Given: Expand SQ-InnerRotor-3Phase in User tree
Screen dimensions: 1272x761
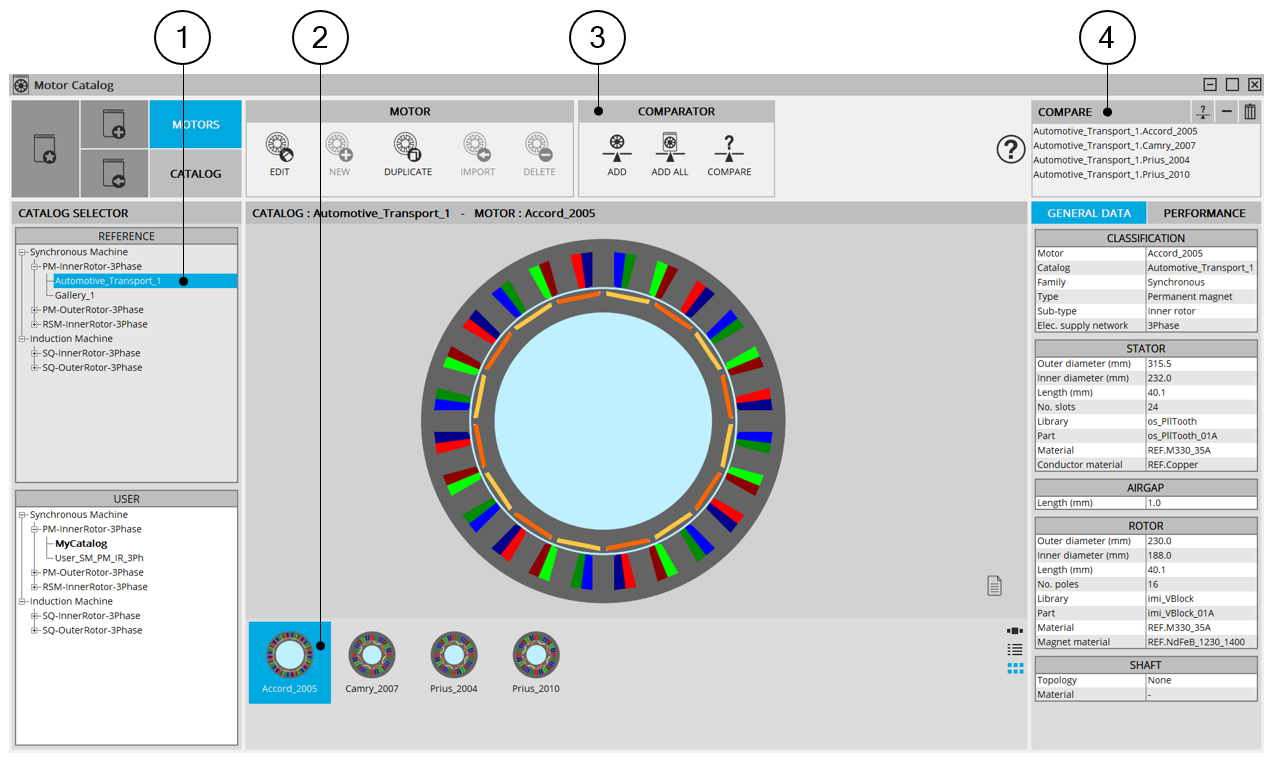Looking at the screenshot, I should (34, 616).
